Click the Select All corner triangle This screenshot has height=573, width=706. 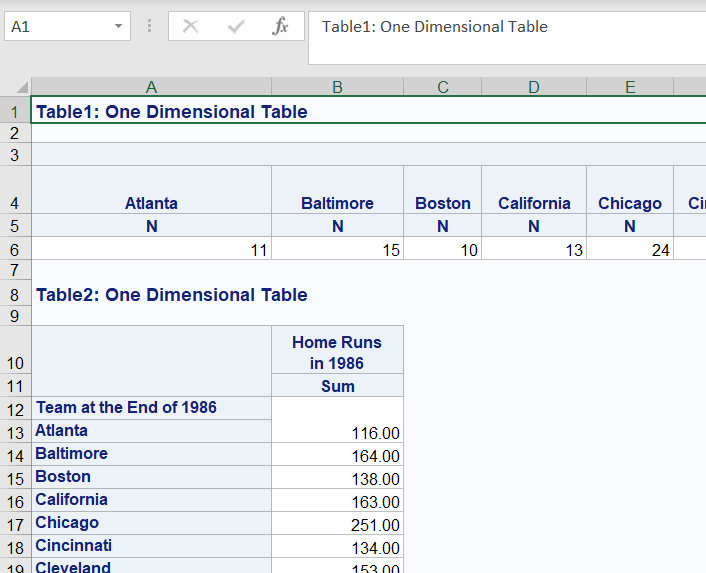pyautogui.click(x=21, y=88)
